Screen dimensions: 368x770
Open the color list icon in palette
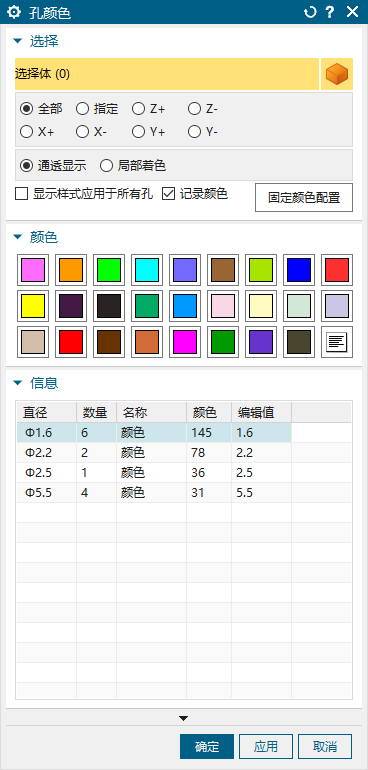pyautogui.click(x=337, y=342)
